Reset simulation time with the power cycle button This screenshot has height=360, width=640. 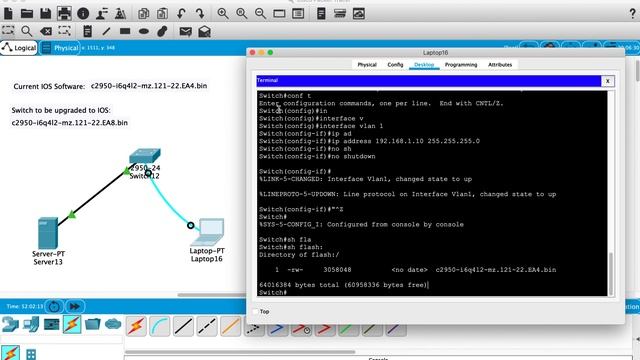click(x=54, y=306)
